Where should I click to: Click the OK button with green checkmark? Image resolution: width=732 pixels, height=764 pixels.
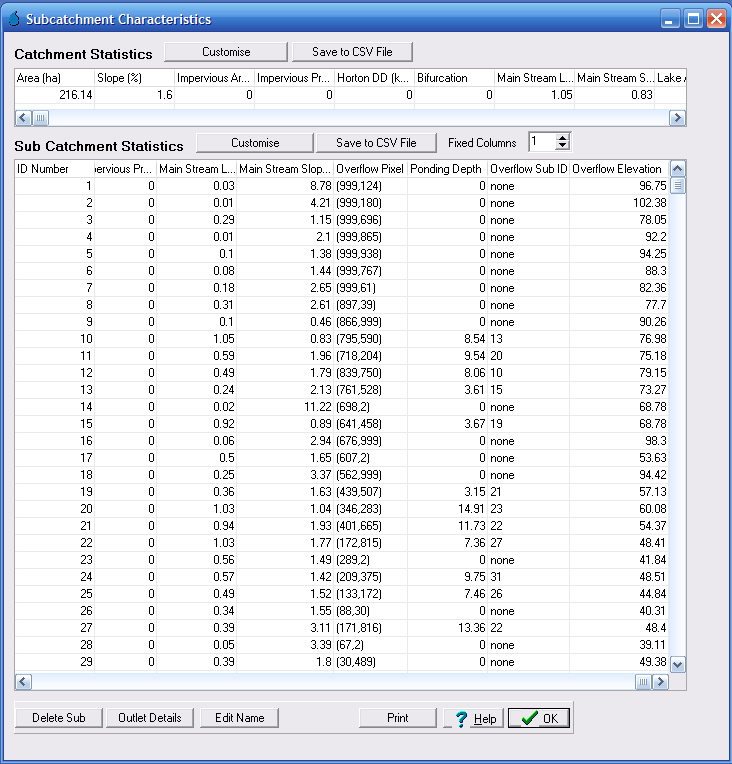(x=539, y=718)
